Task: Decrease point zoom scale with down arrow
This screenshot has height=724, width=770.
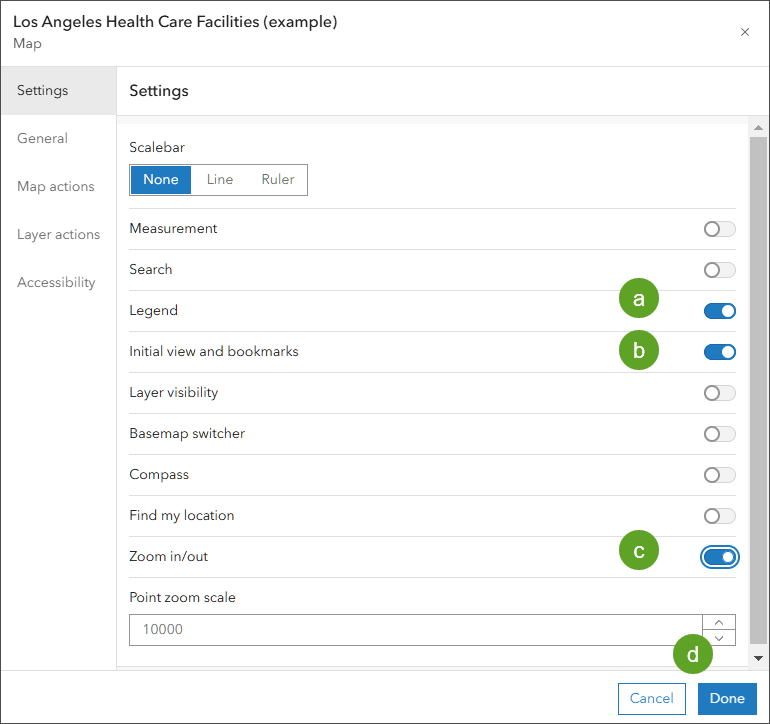Action: [719, 638]
